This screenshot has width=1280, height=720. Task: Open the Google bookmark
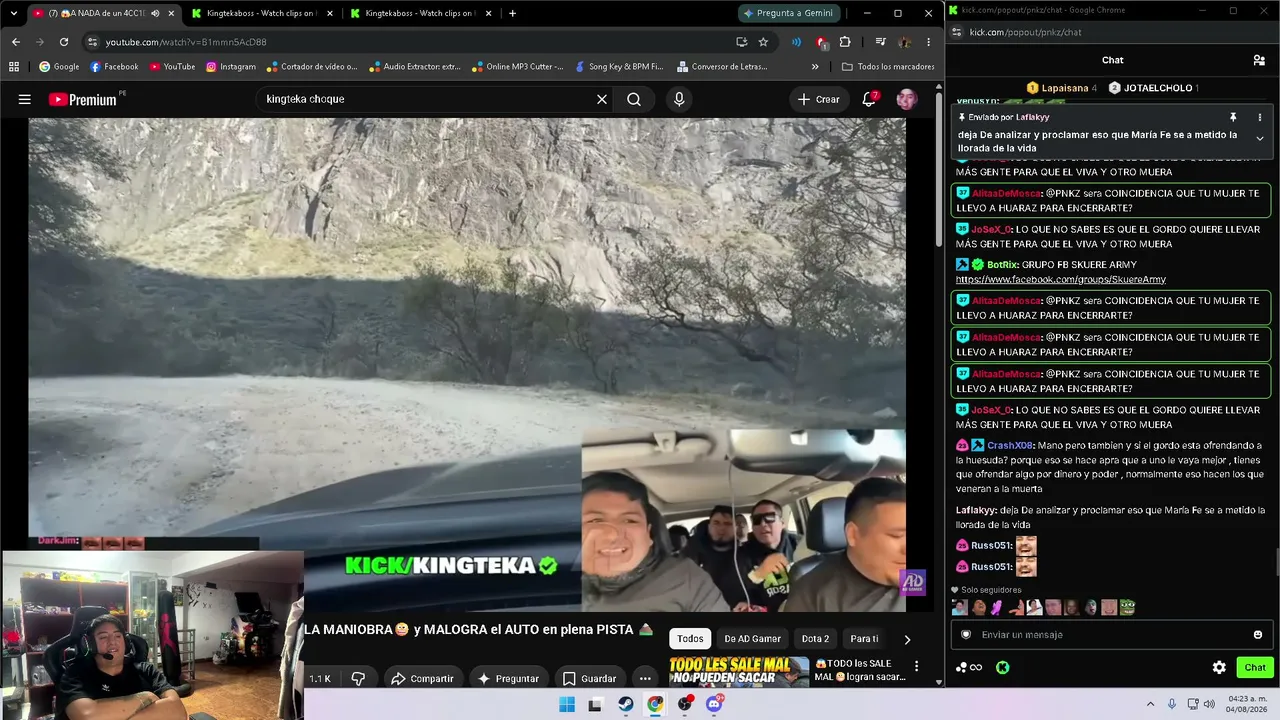[59, 67]
